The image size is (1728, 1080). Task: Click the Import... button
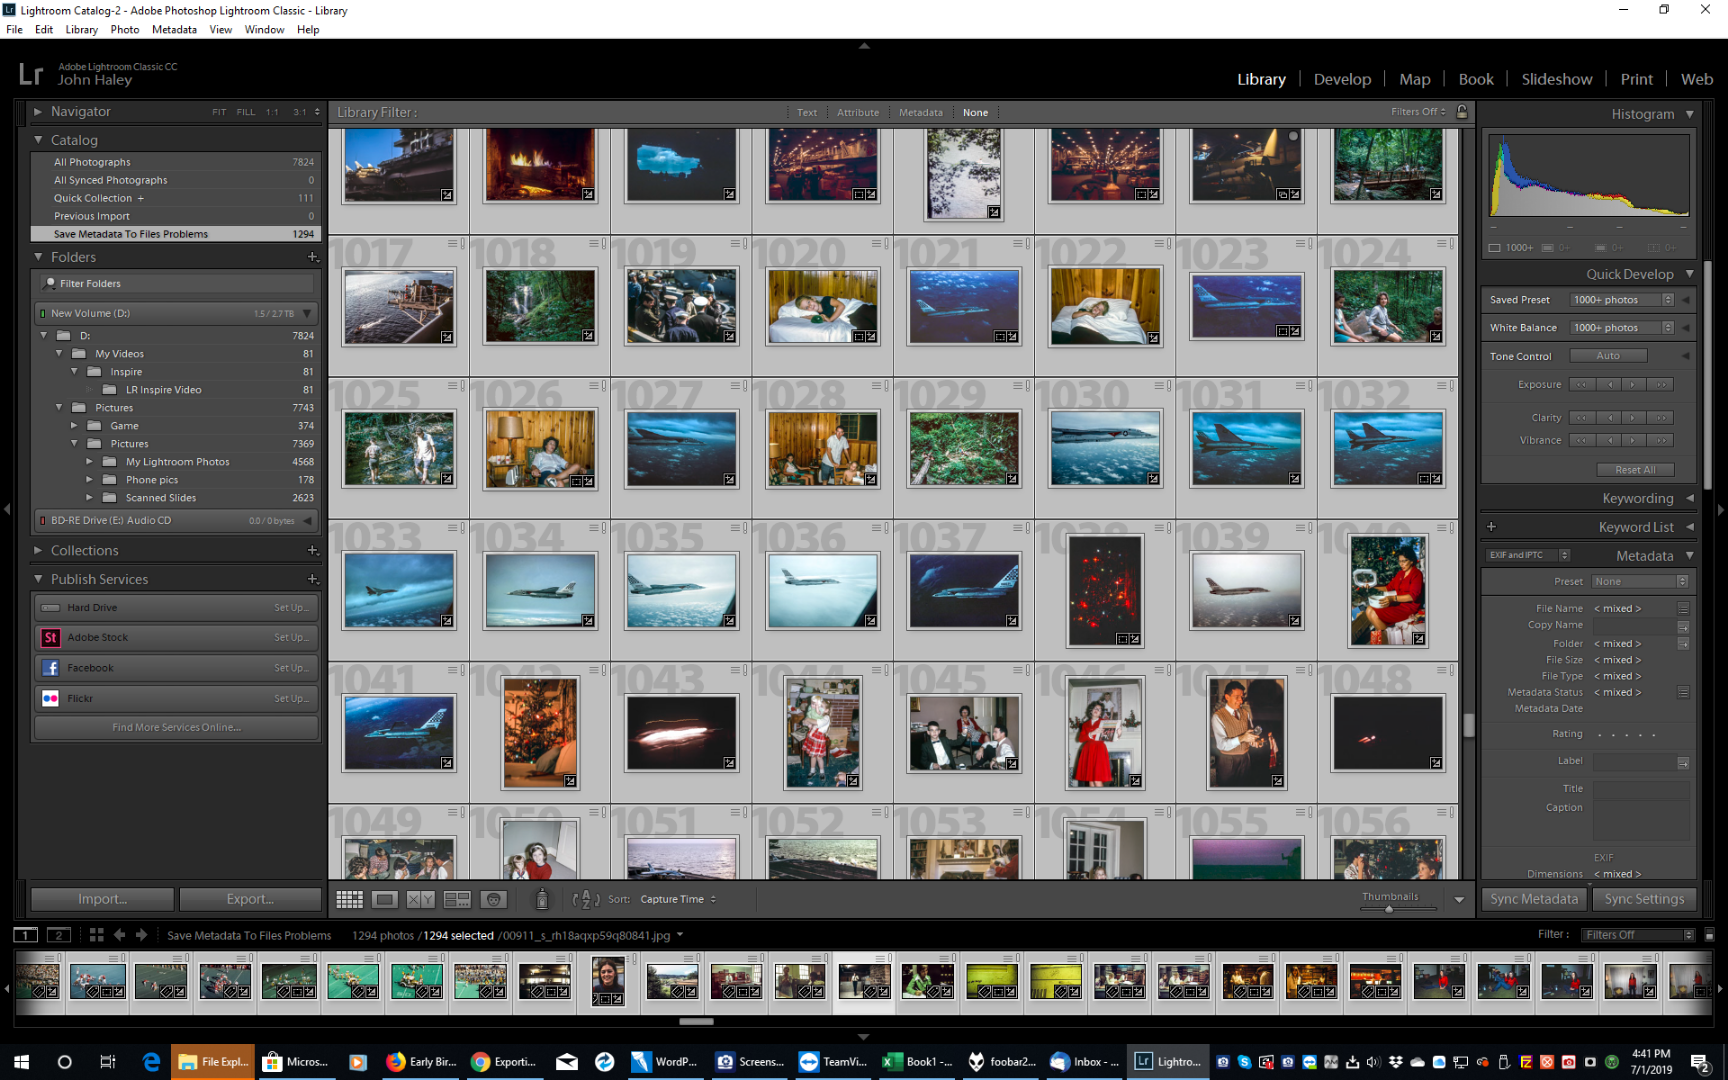102,899
